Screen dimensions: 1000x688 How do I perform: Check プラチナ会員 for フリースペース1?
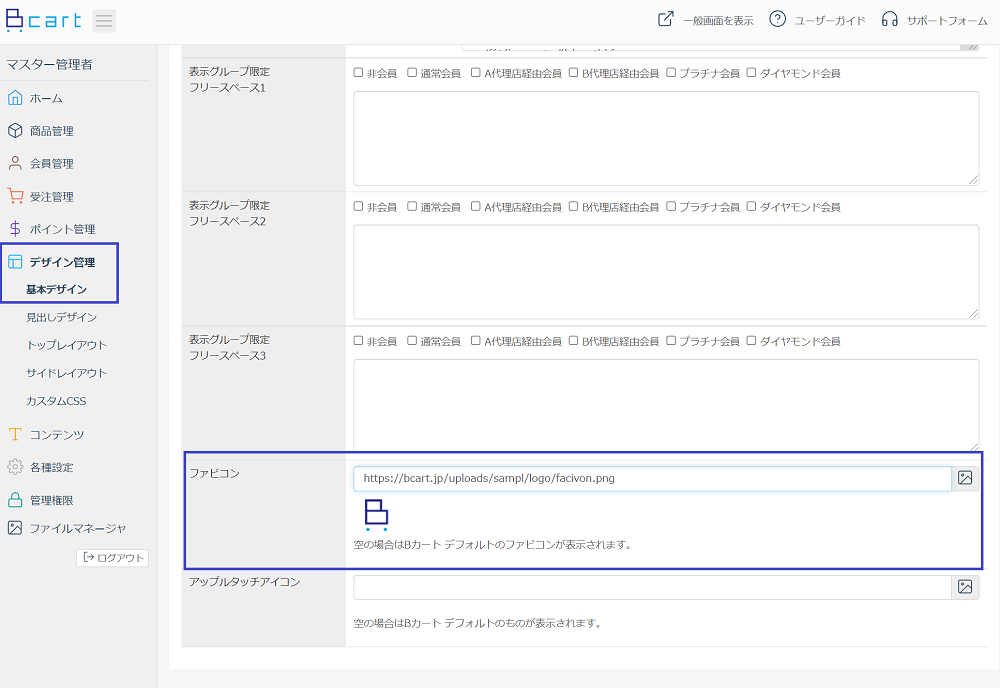[671, 73]
